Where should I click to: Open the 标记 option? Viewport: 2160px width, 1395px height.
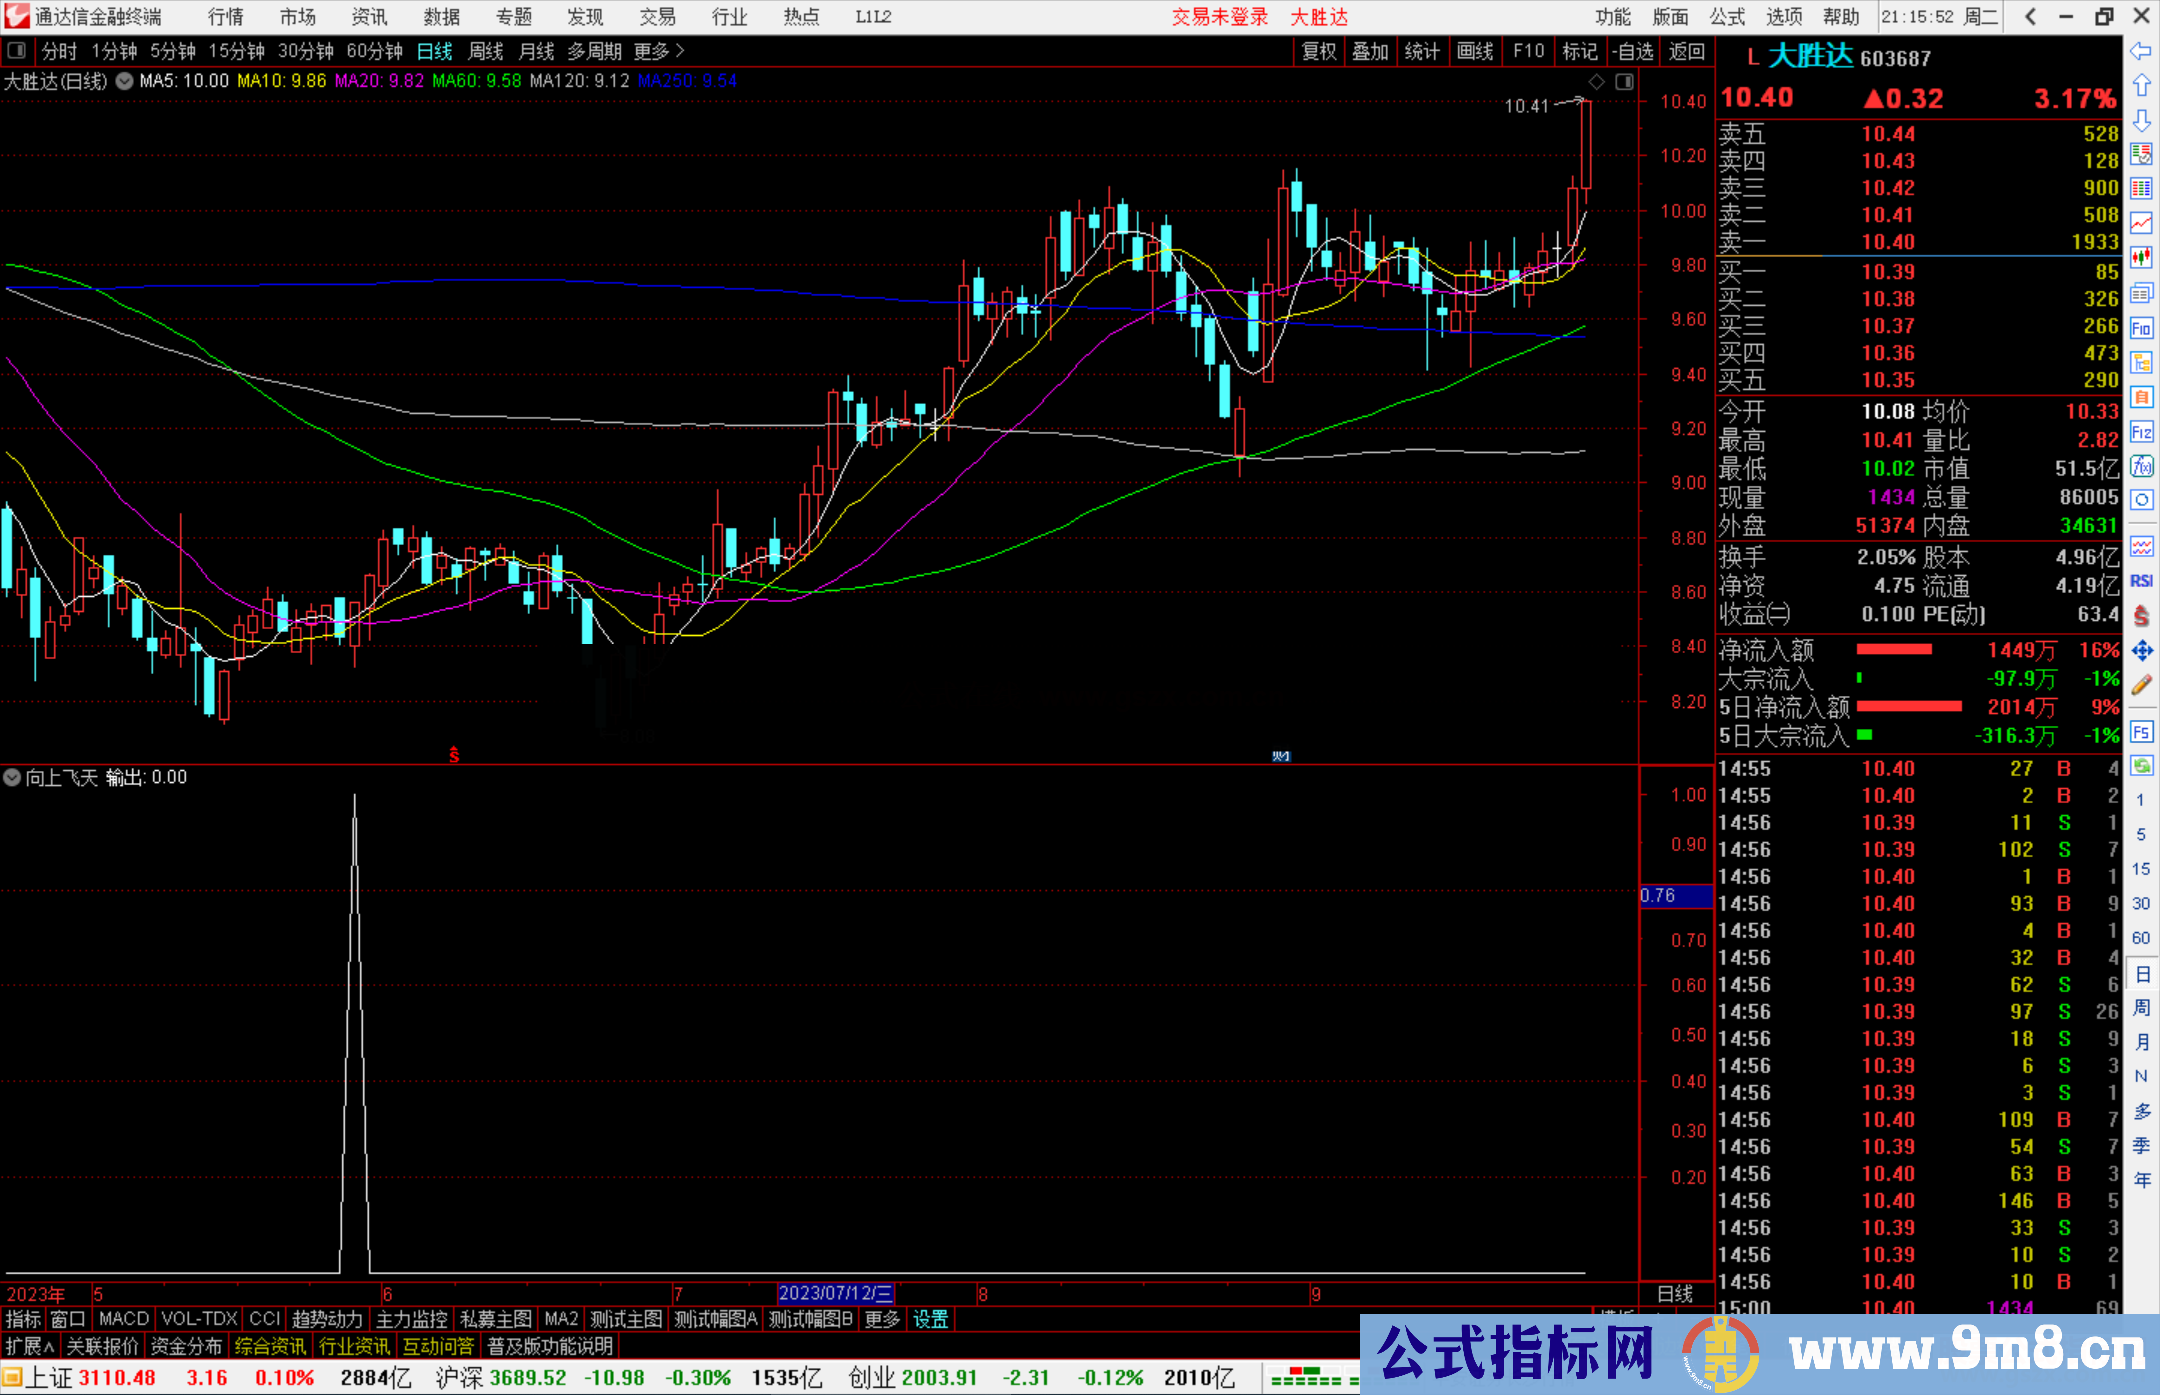coord(1580,51)
